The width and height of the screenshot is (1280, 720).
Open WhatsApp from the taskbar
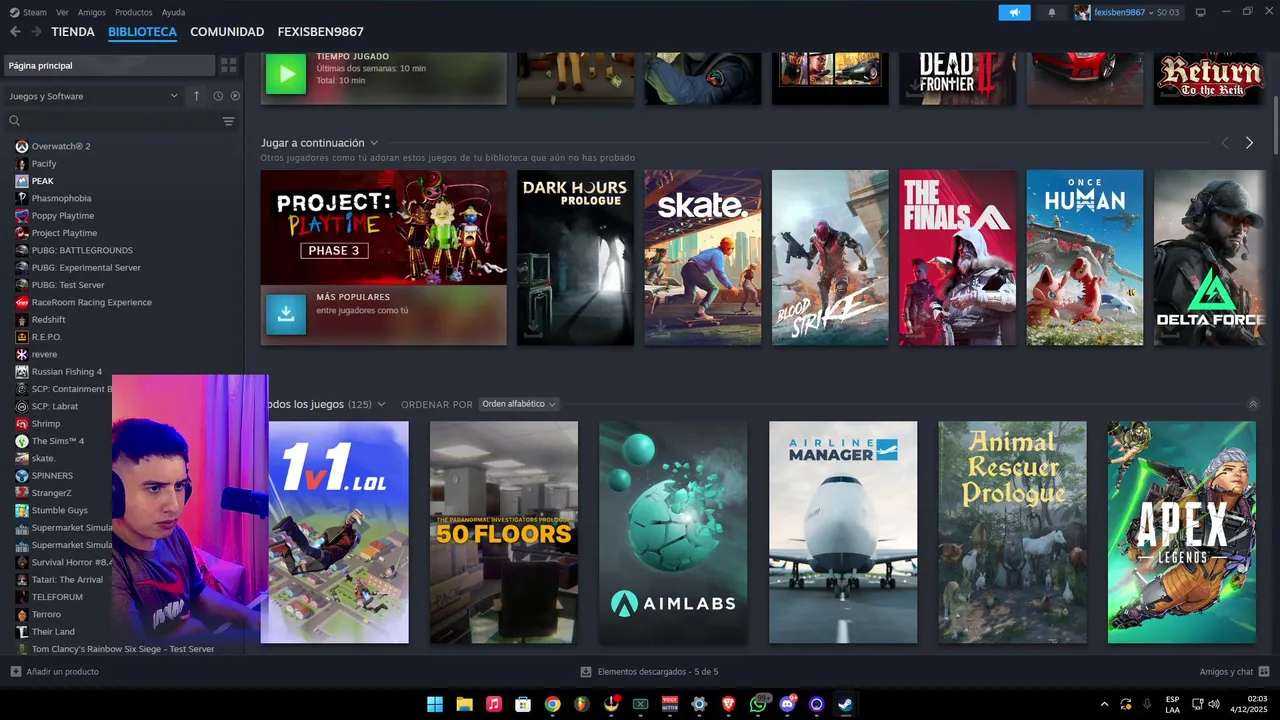point(758,704)
